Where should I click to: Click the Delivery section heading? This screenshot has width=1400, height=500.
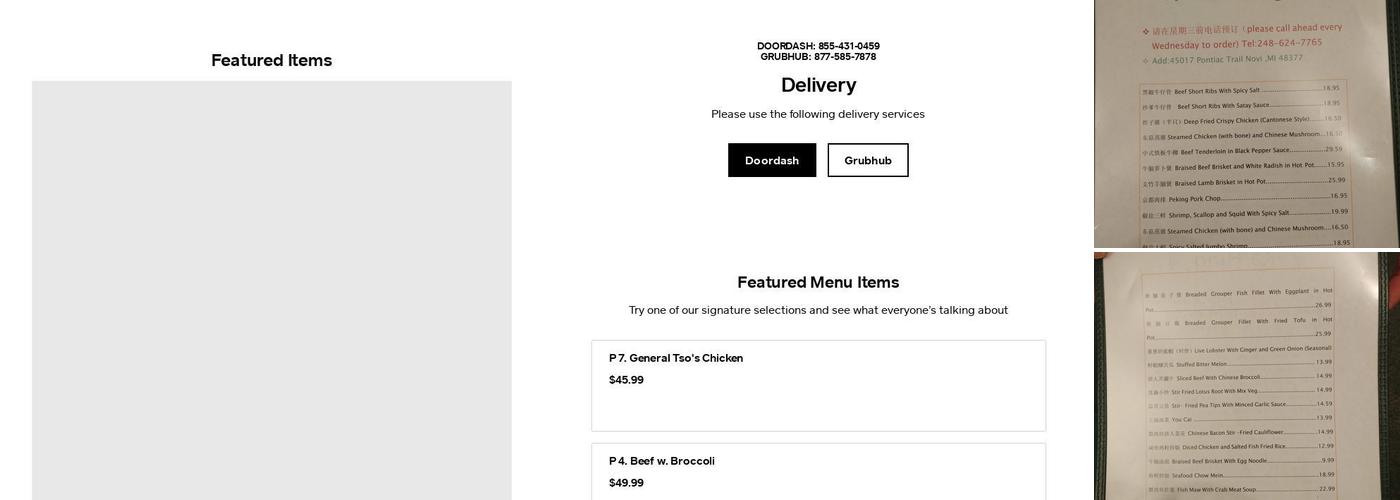click(818, 85)
